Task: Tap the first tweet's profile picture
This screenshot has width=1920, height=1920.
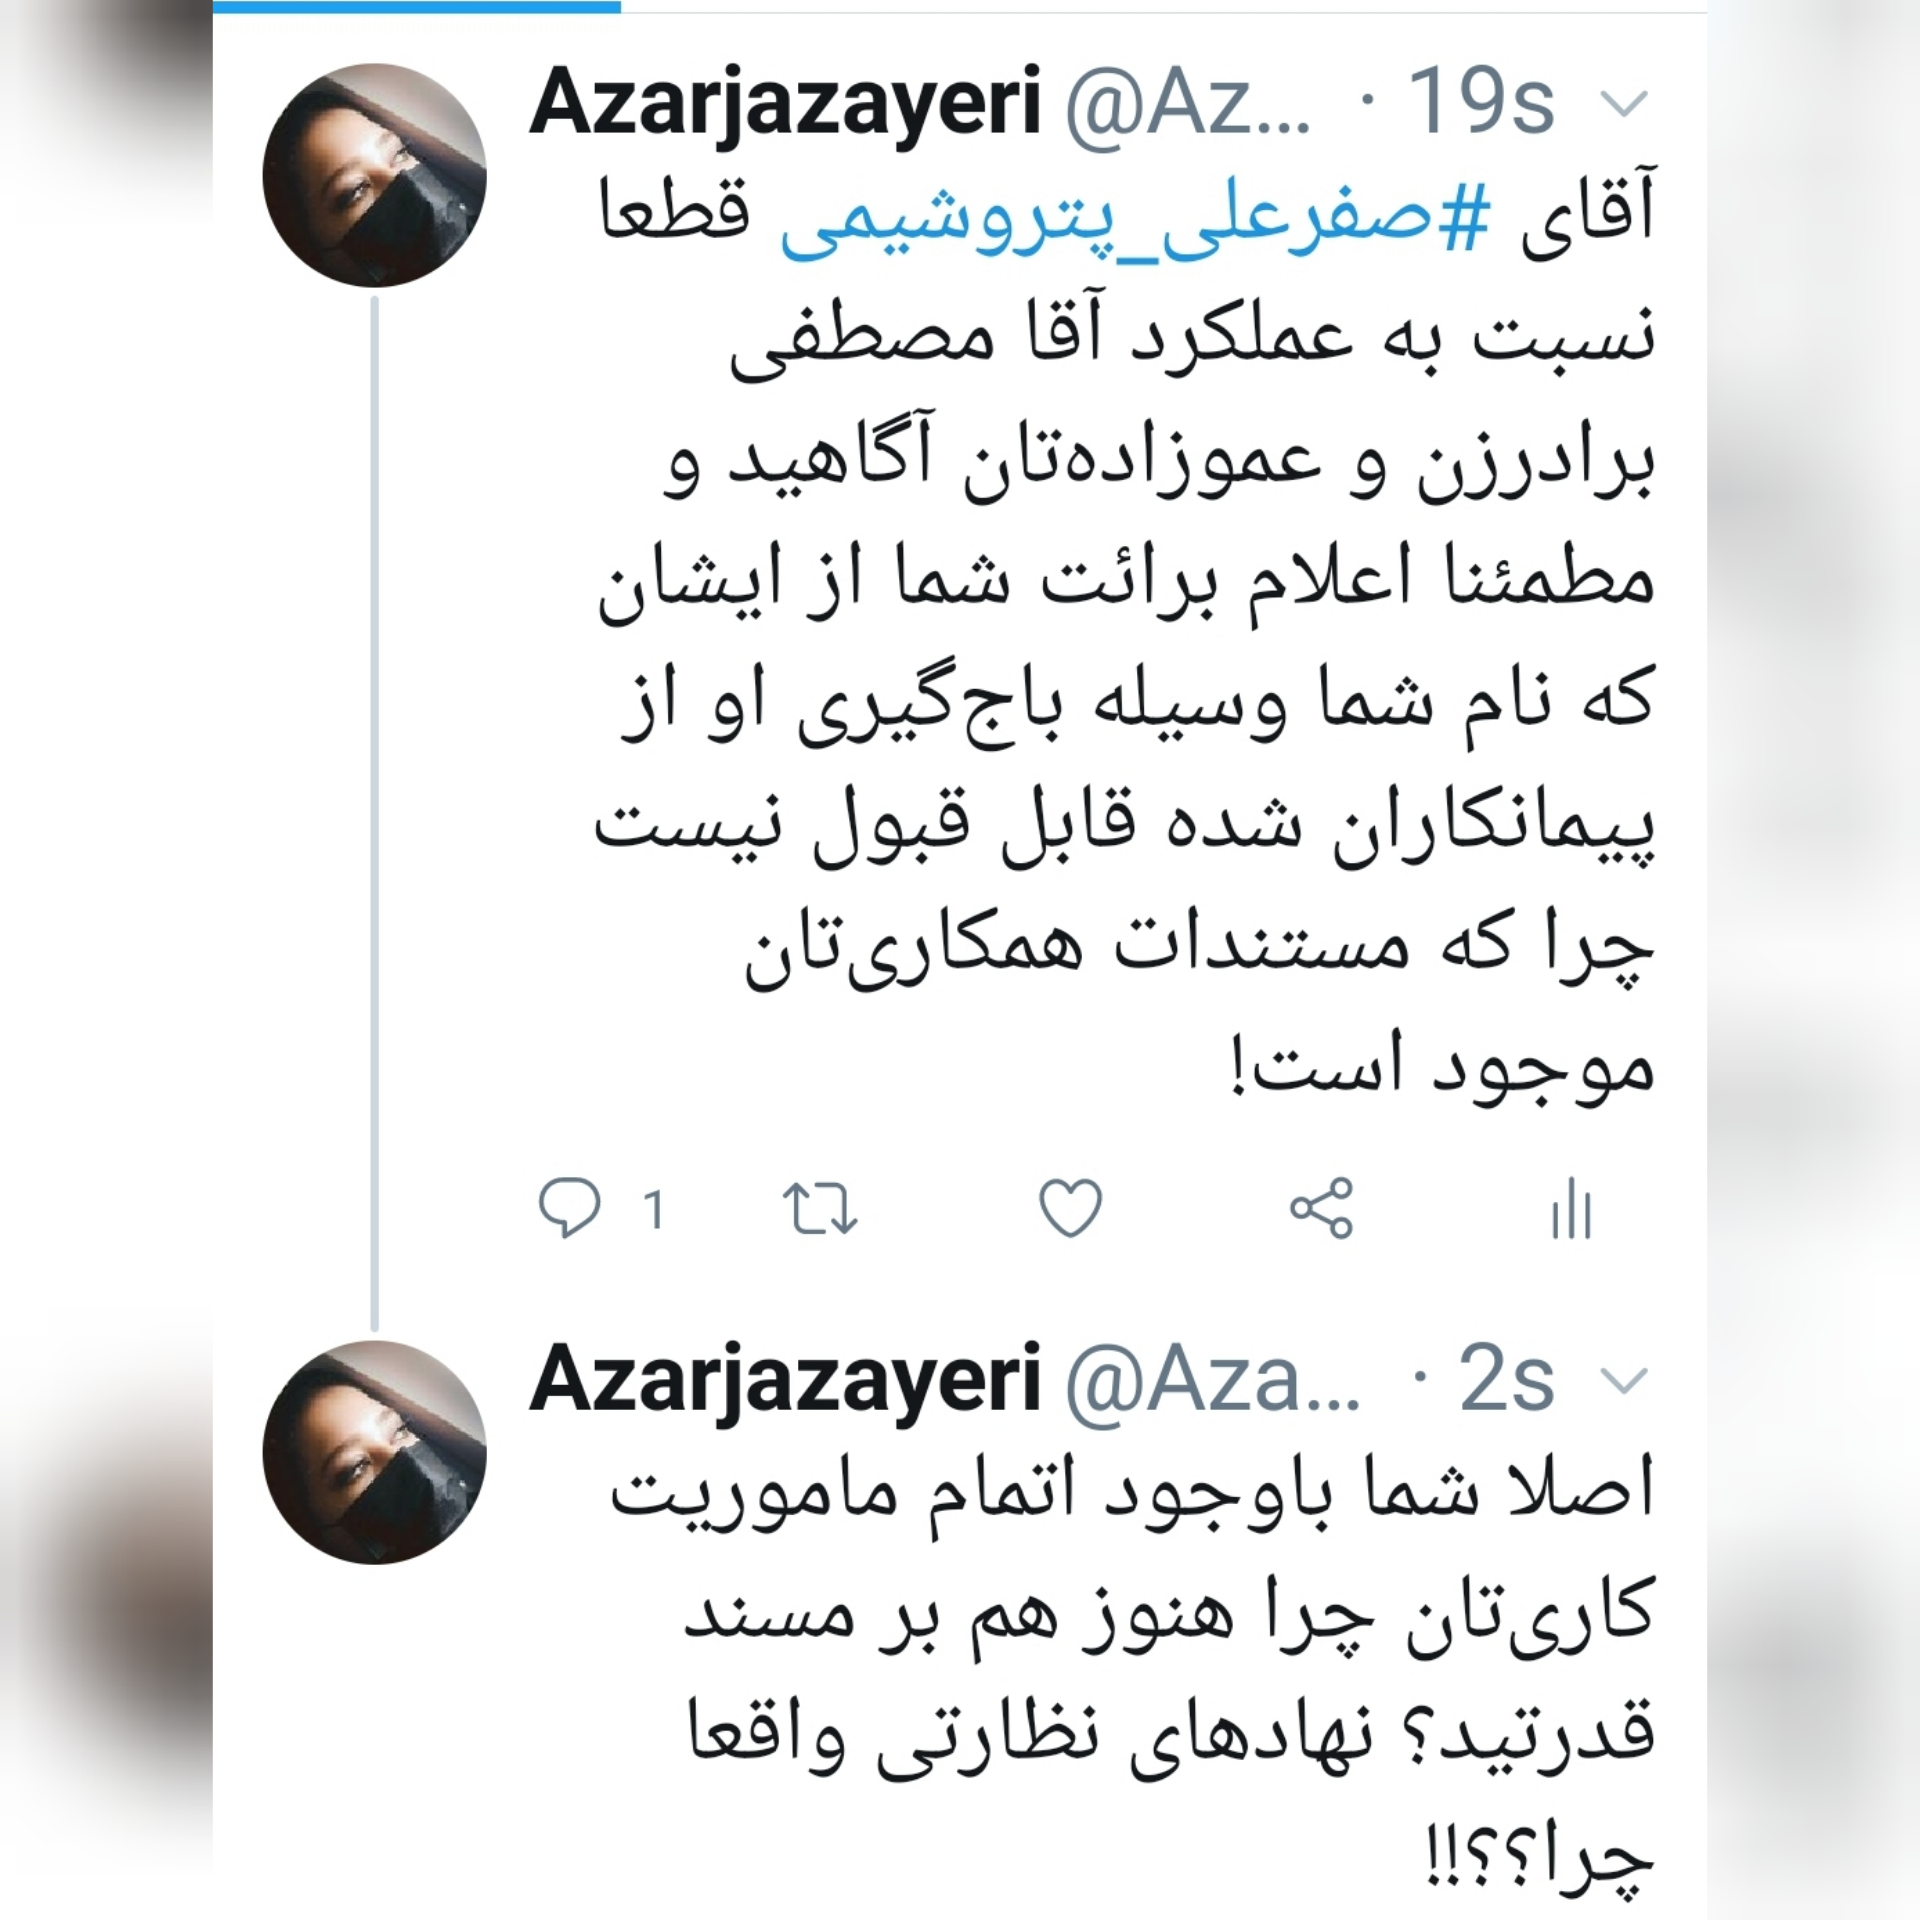Action: pyautogui.click(x=375, y=176)
